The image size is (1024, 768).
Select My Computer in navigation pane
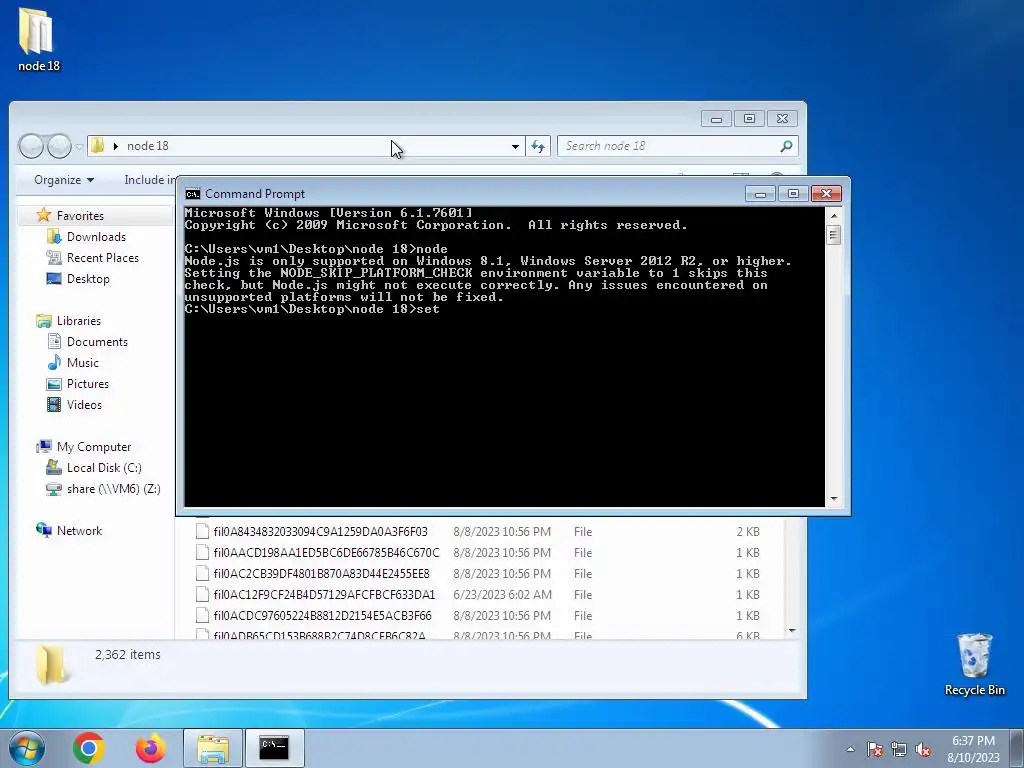click(x=93, y=447)
